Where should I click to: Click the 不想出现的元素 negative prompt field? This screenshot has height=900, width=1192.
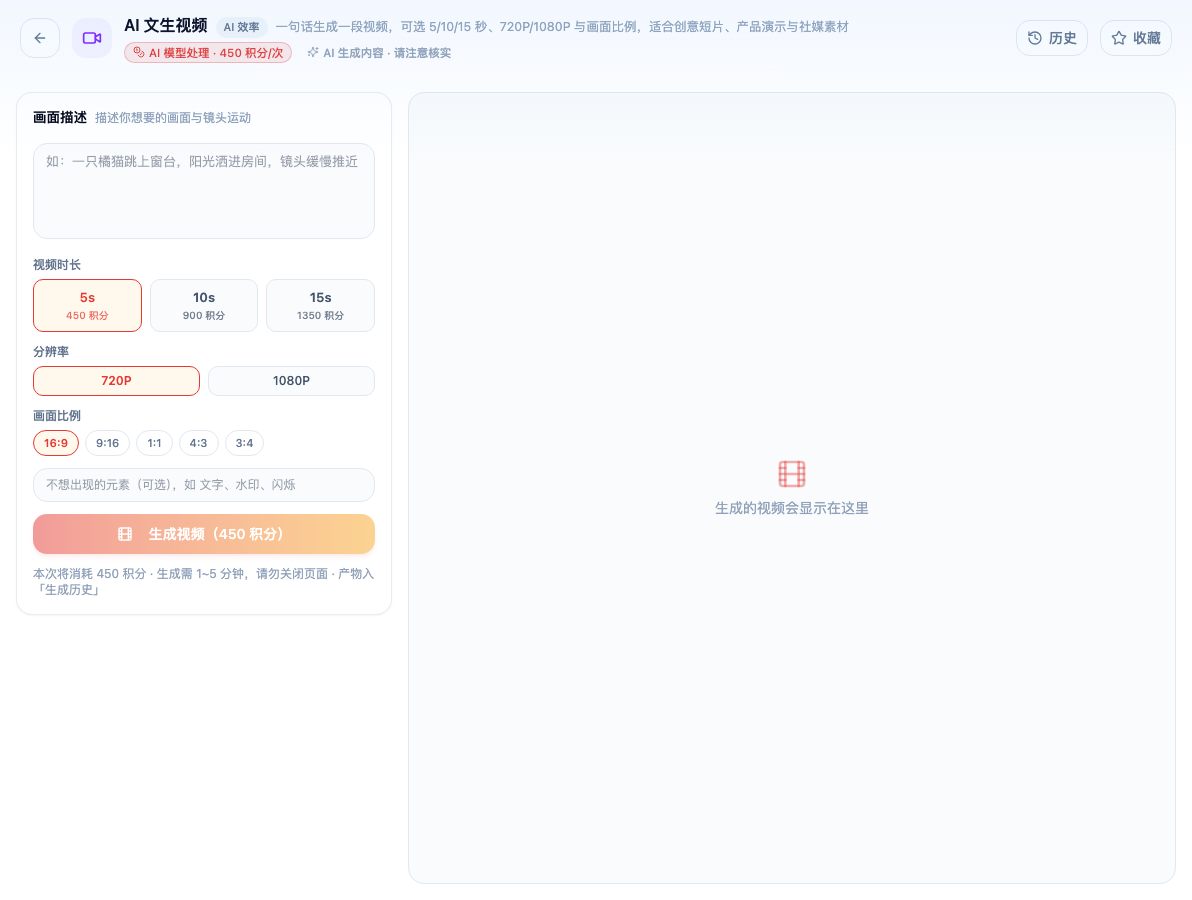pyautogui.click(x=204, y=485)
